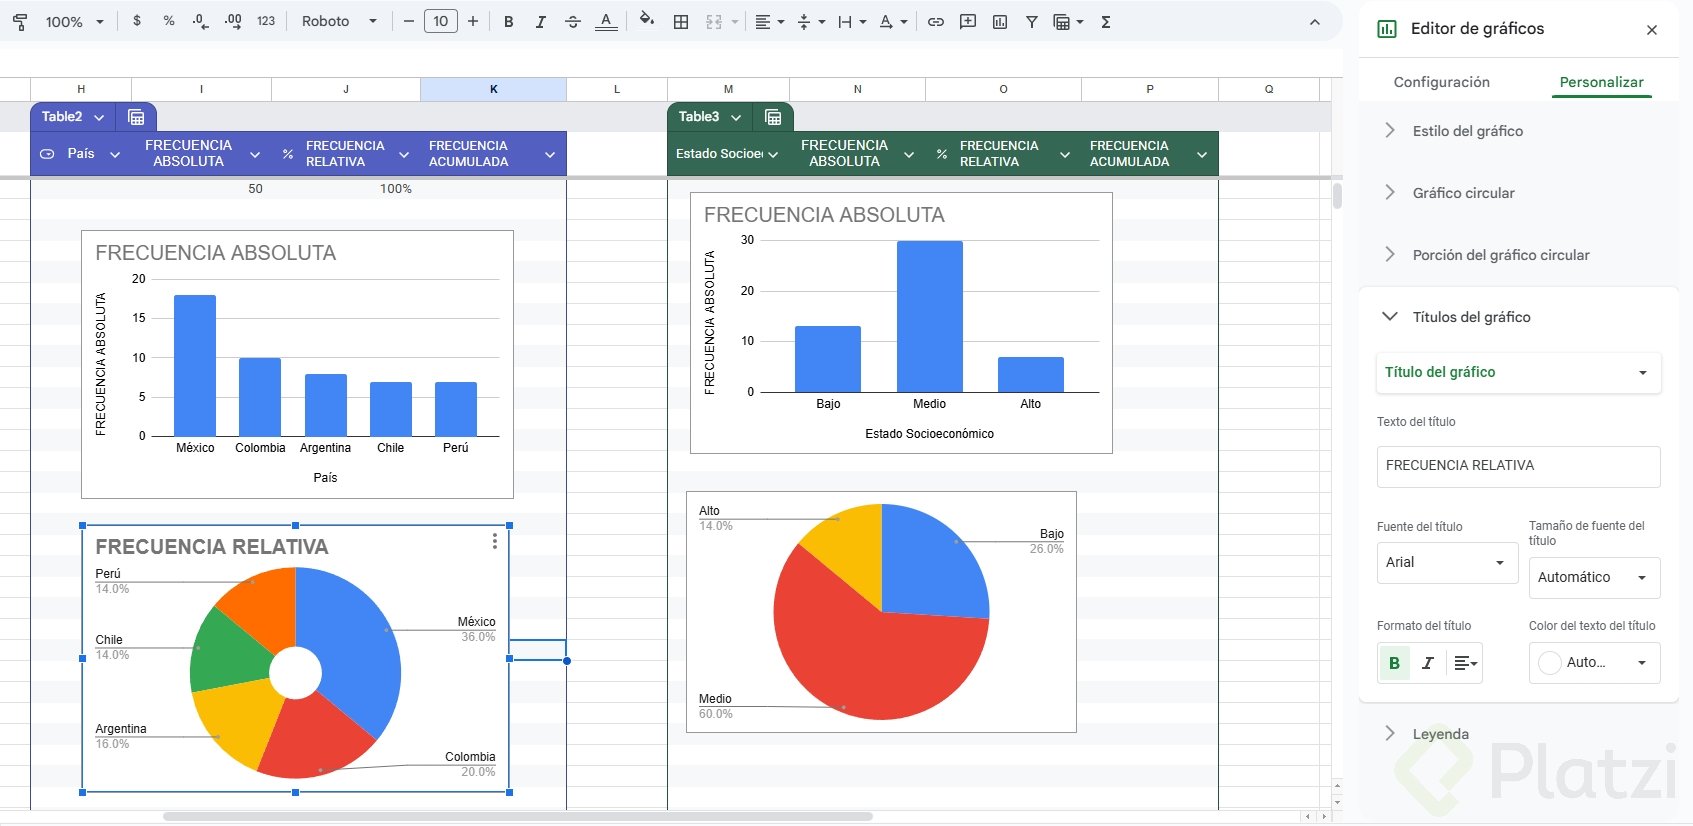Open the cell borders menu

point(681,21)
